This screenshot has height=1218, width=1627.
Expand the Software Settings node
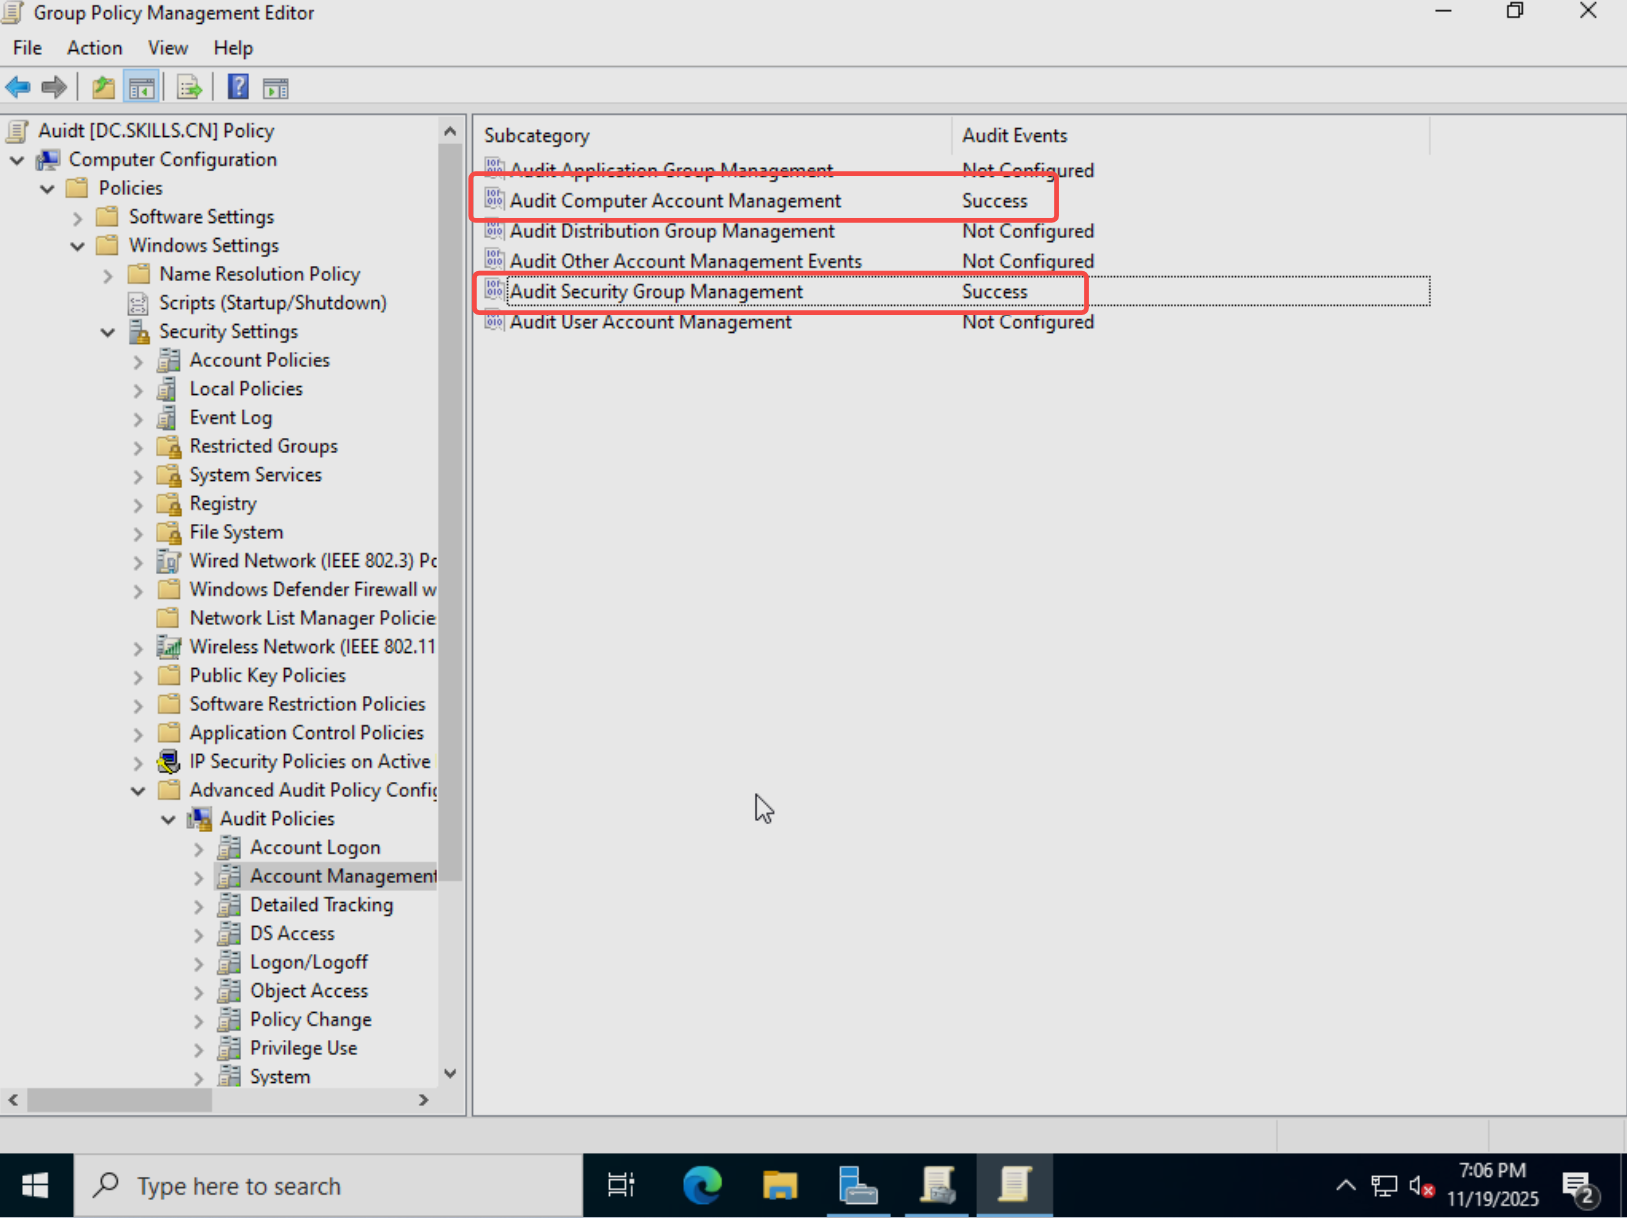(x=77, y=218)
